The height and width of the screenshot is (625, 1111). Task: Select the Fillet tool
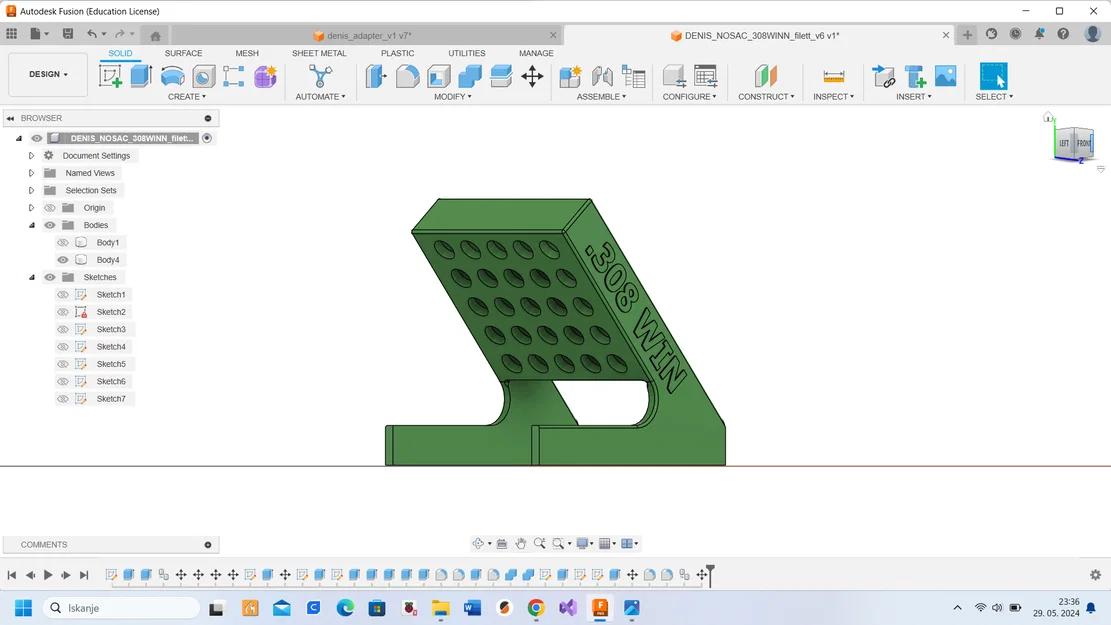click(x=407, y=77)
